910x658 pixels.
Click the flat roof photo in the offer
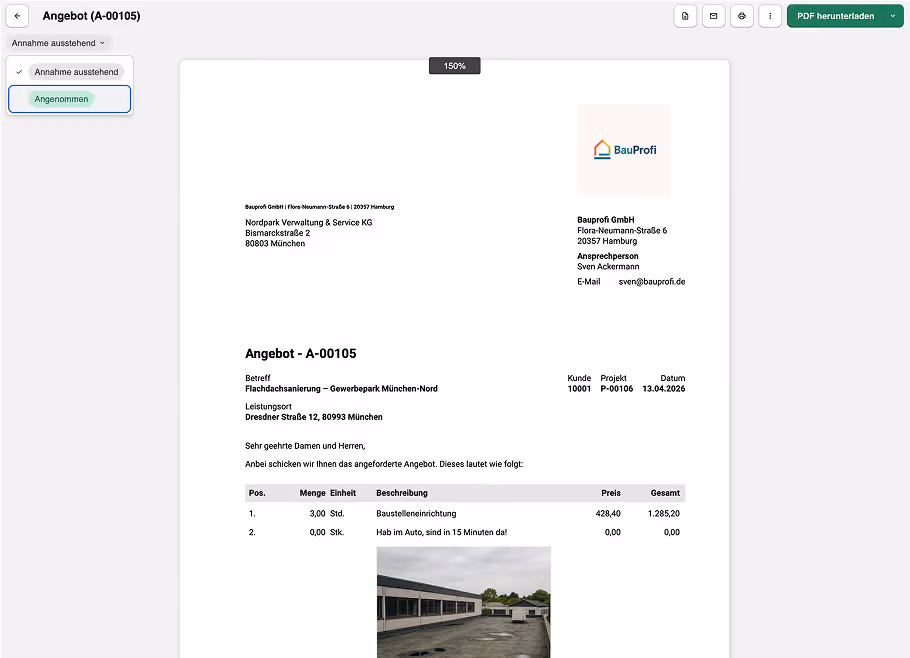[464, 602]
